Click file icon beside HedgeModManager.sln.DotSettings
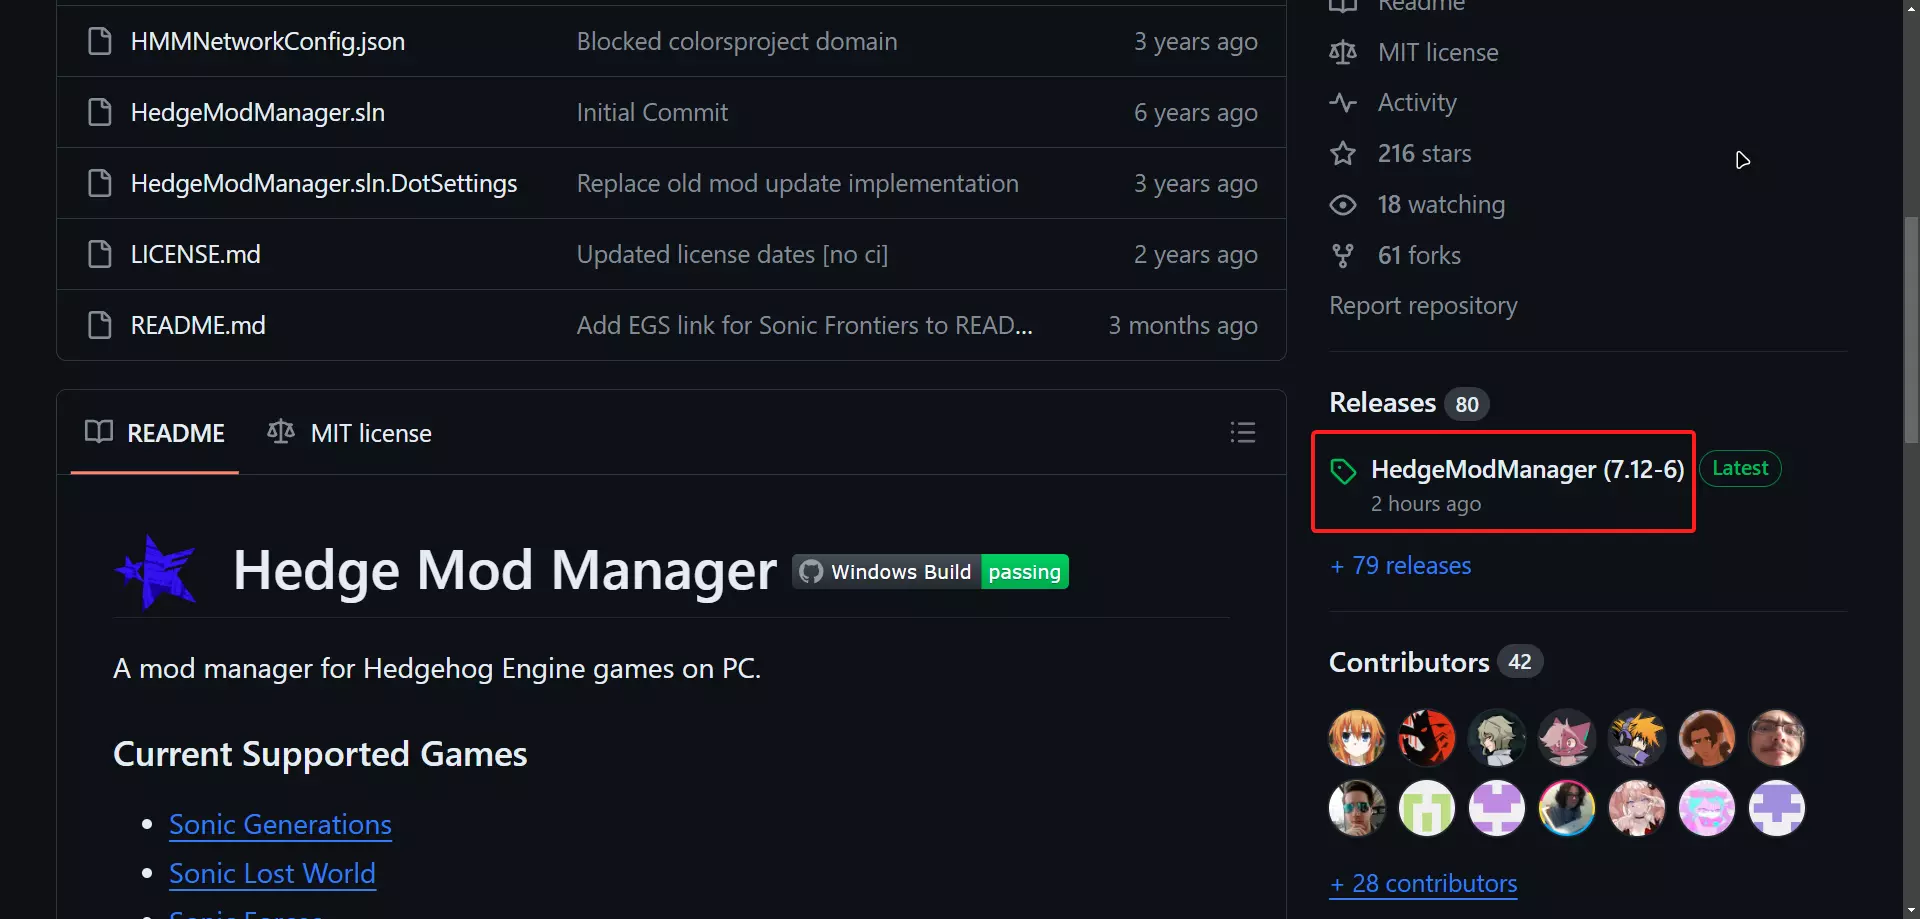 click(100, 183)
